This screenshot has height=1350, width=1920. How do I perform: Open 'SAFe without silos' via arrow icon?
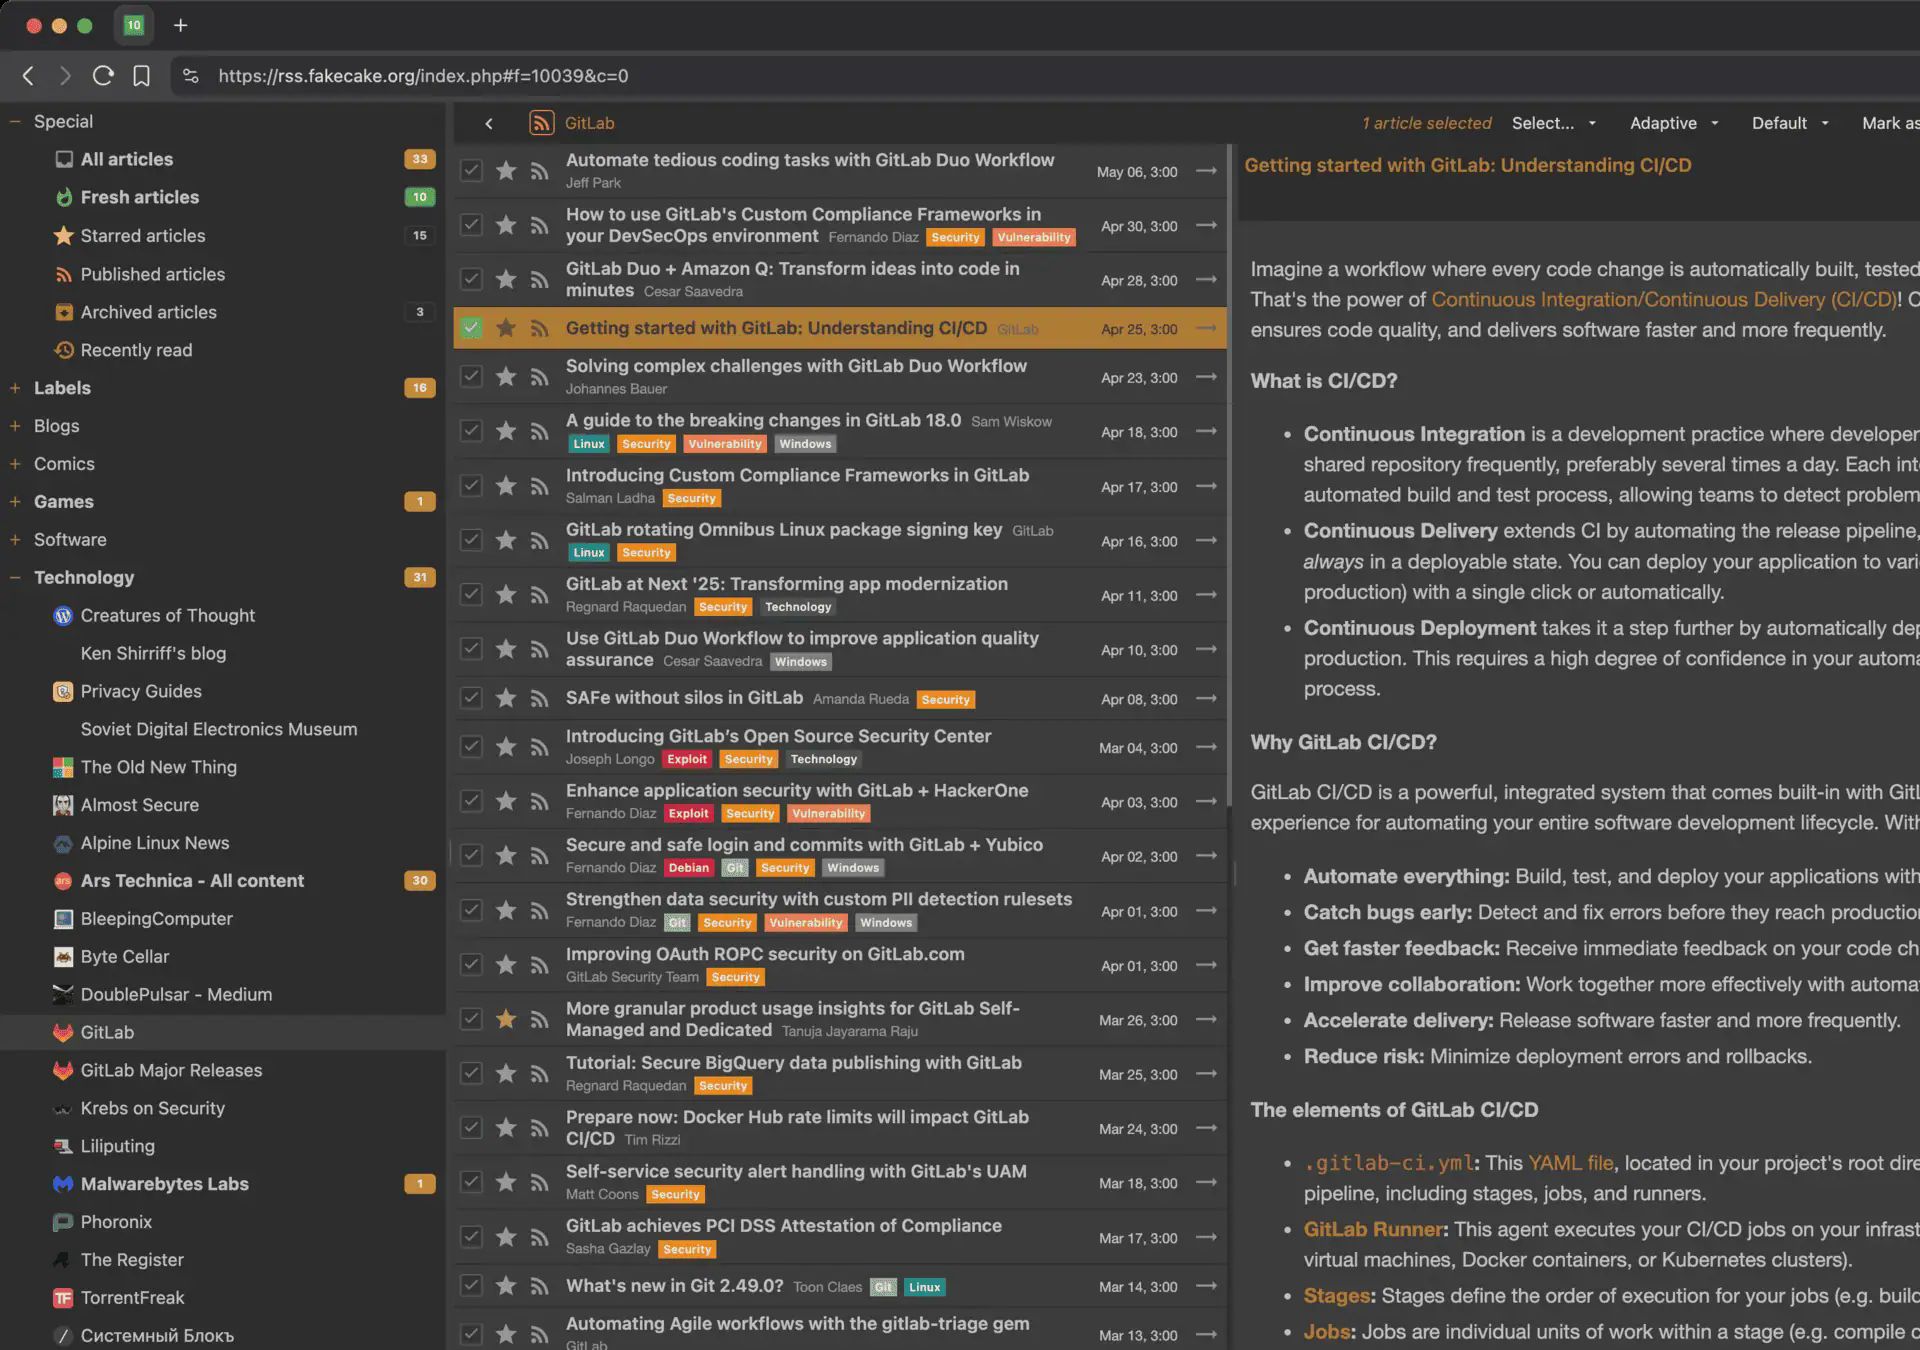[1206, 699]
